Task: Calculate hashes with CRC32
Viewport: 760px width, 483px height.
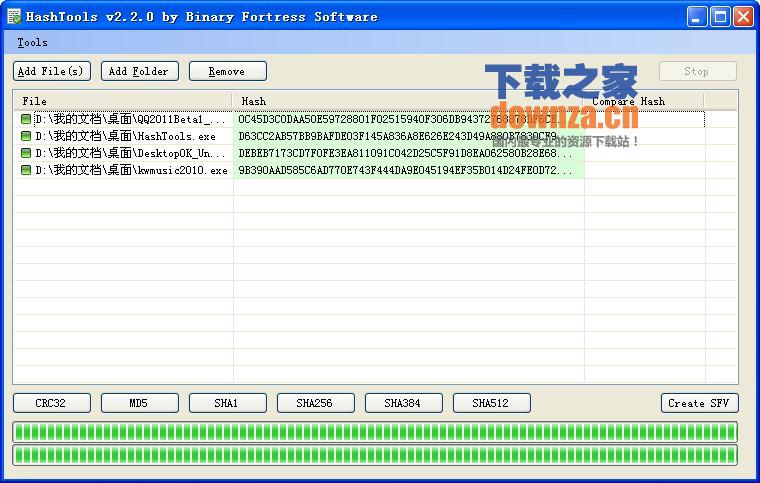Action: pos(52,403)
